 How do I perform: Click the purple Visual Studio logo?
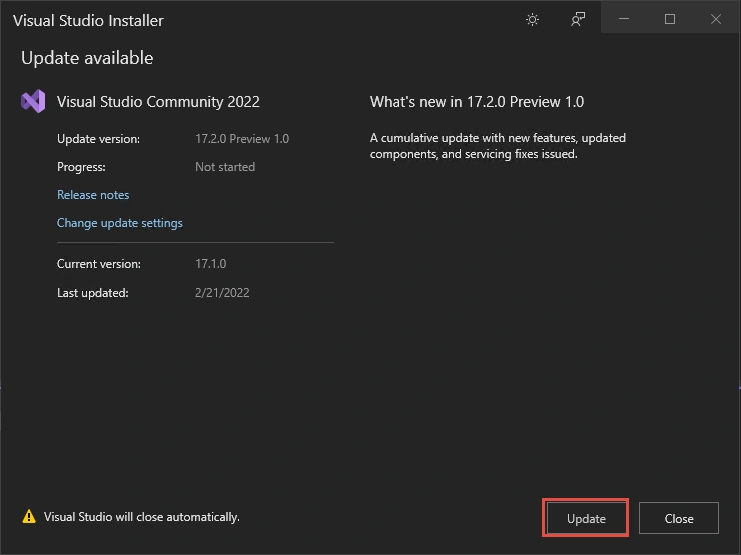point(33,101)
